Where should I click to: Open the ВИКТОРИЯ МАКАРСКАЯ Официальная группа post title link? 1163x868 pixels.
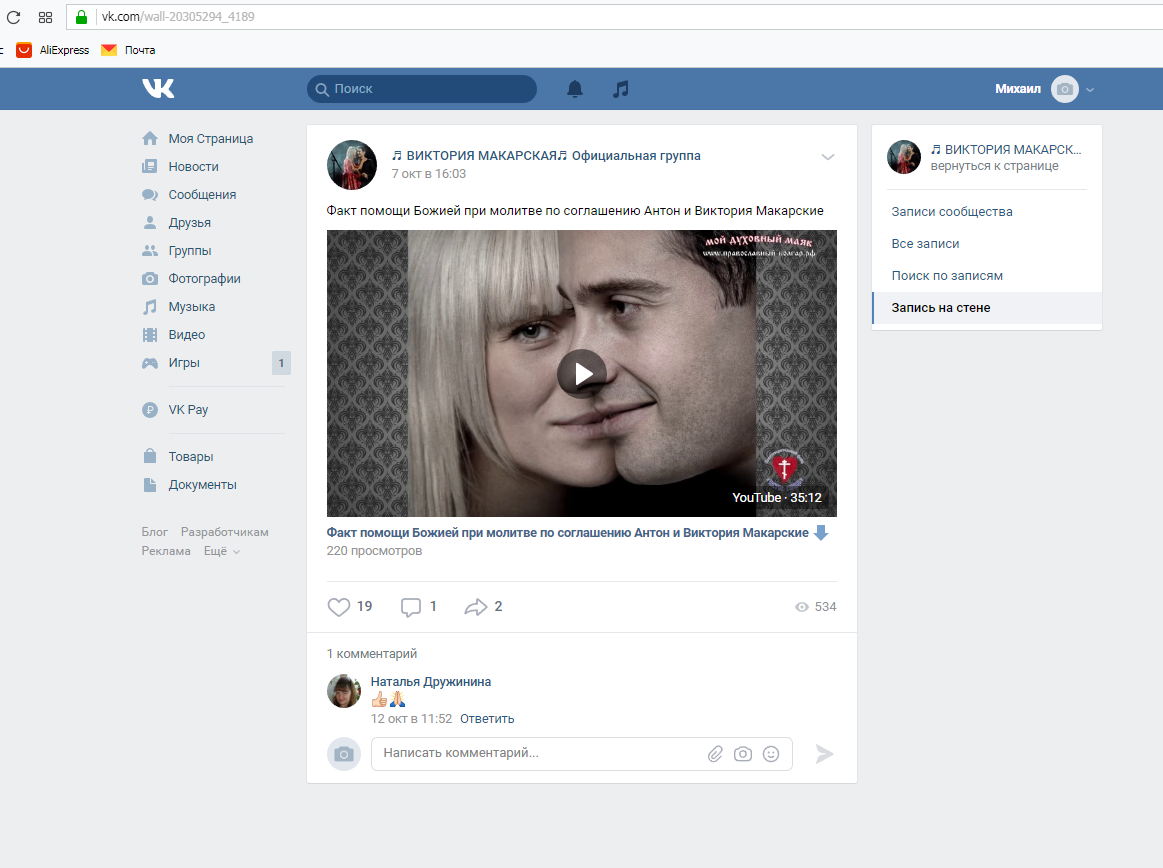point(546,156)
